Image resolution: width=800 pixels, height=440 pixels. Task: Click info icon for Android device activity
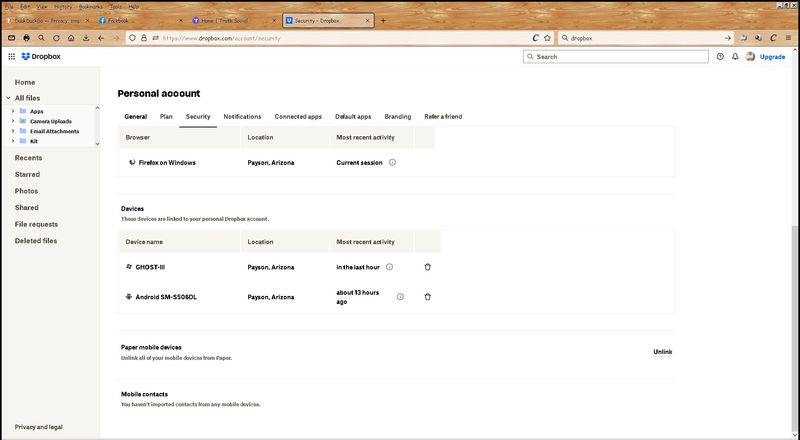coord(400,297)
